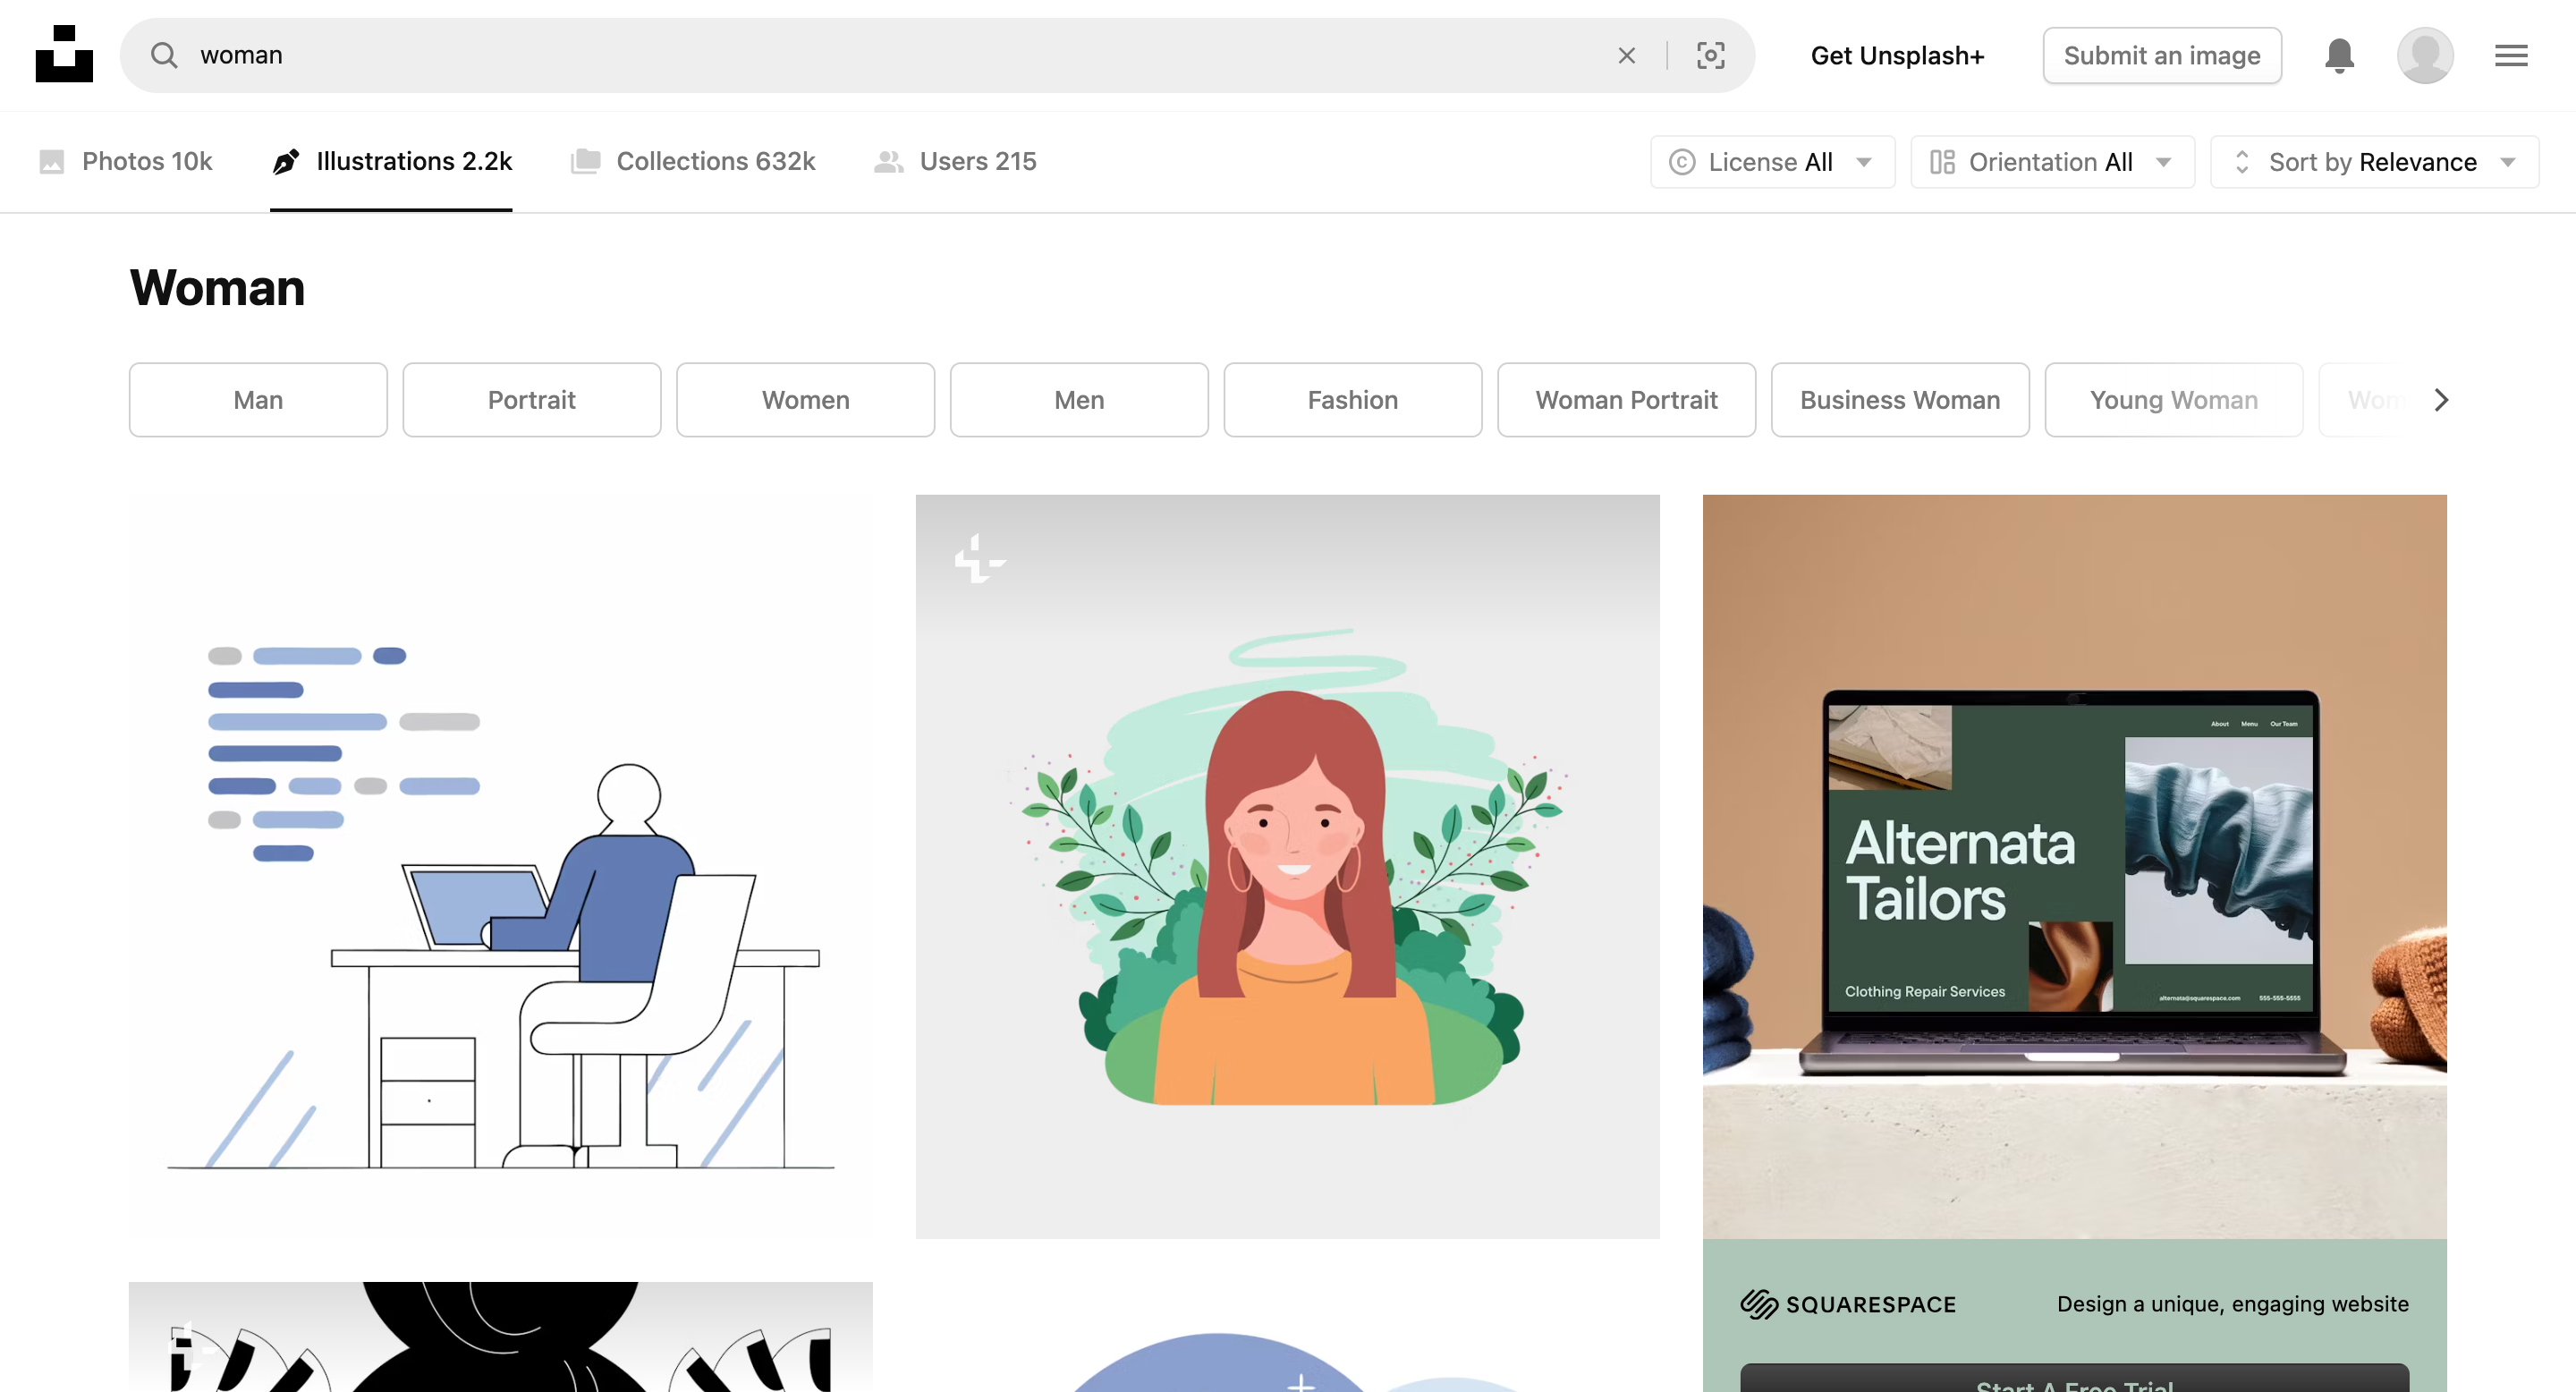Screen dimensions: 2576x1392
Task: Switch to the Collections 632k tab
Action: click(x=693, y=161)
